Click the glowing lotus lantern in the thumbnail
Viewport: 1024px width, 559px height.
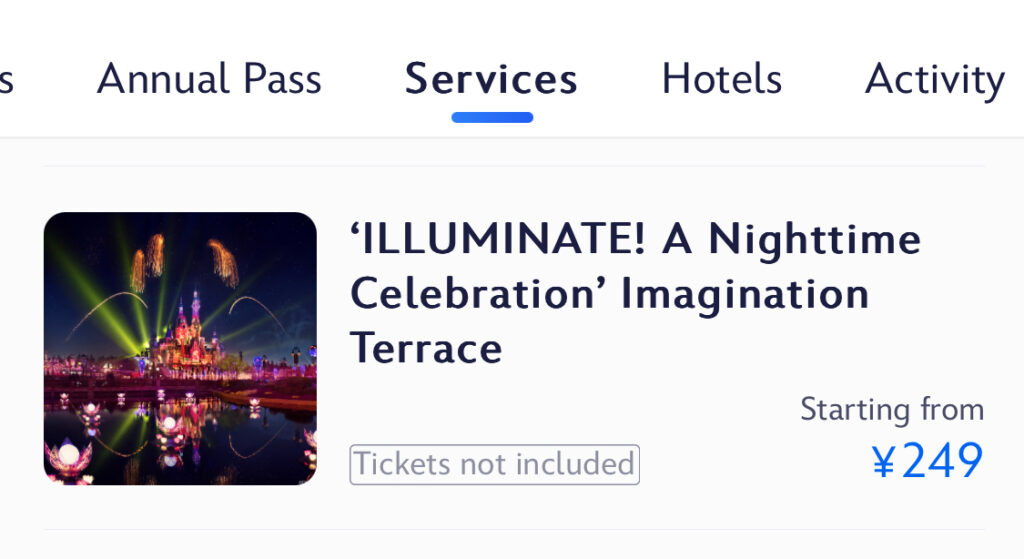[69, 457]
